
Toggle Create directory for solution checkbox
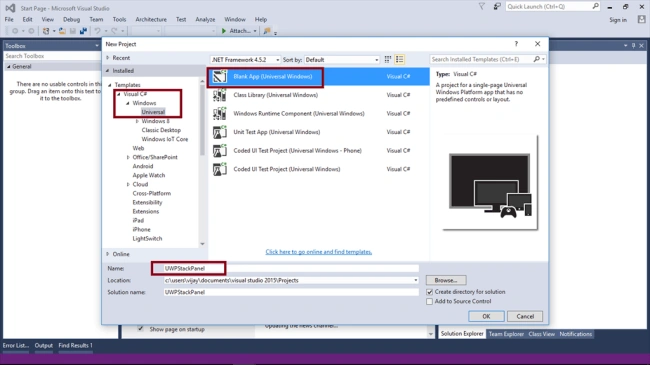tap(429, 292)
